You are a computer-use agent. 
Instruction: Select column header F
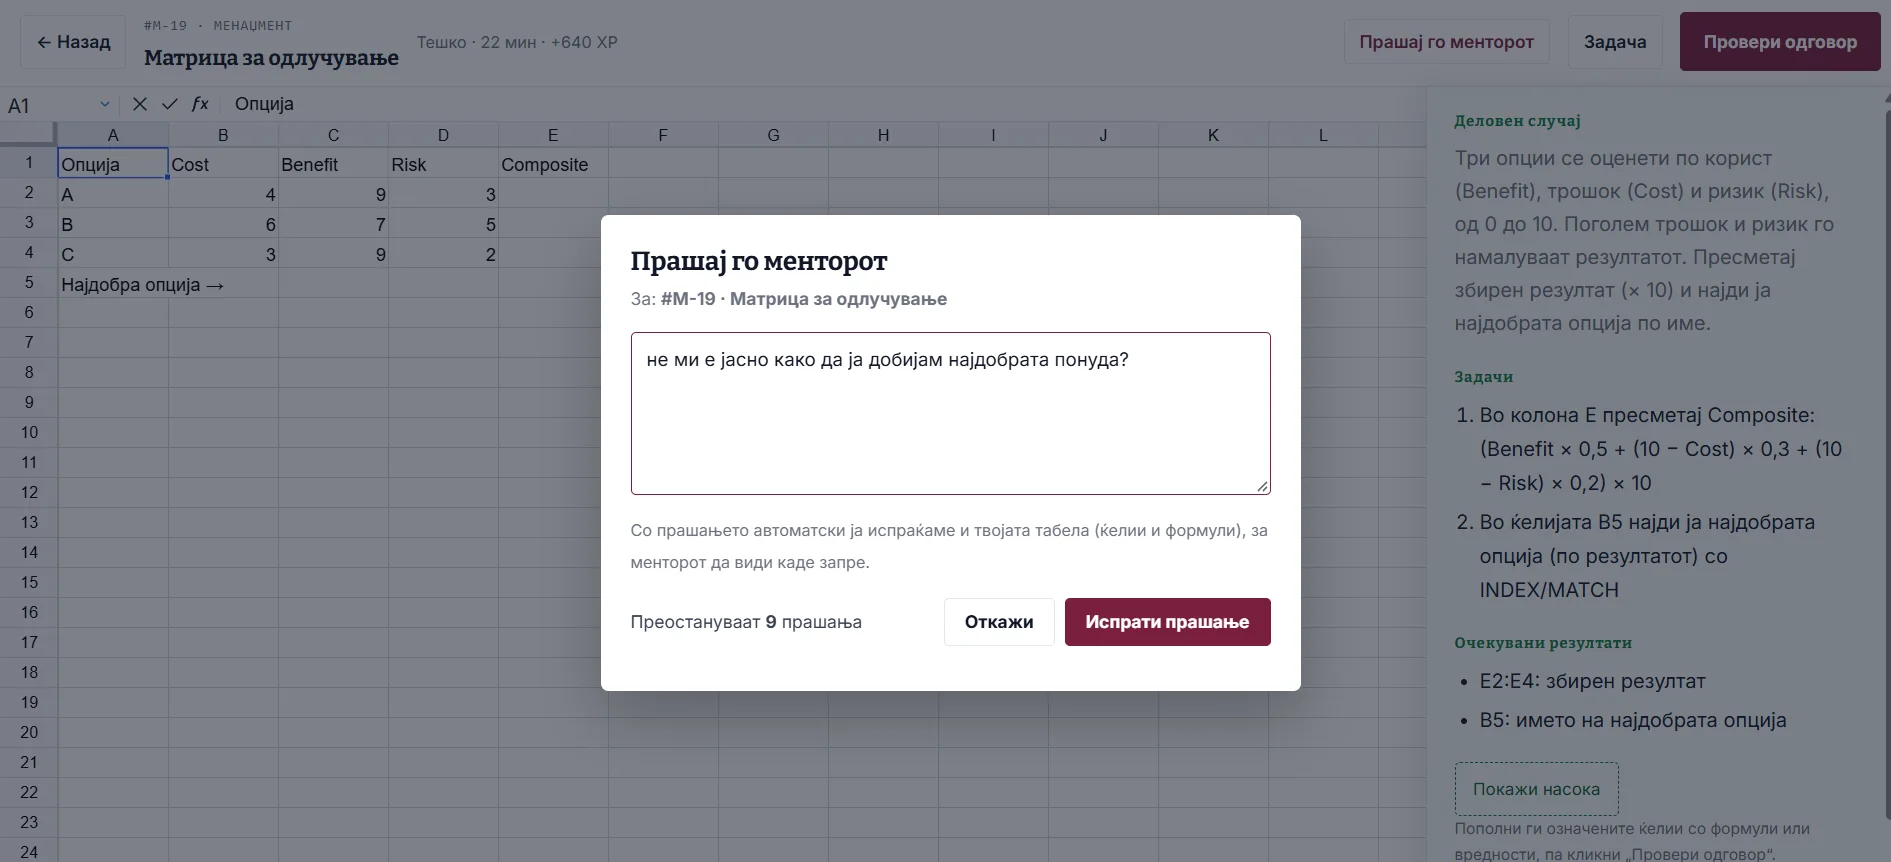(663, 135)
